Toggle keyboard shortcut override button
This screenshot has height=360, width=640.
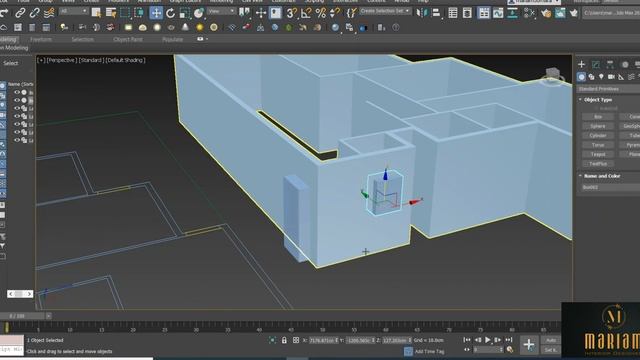click(276, 13)
